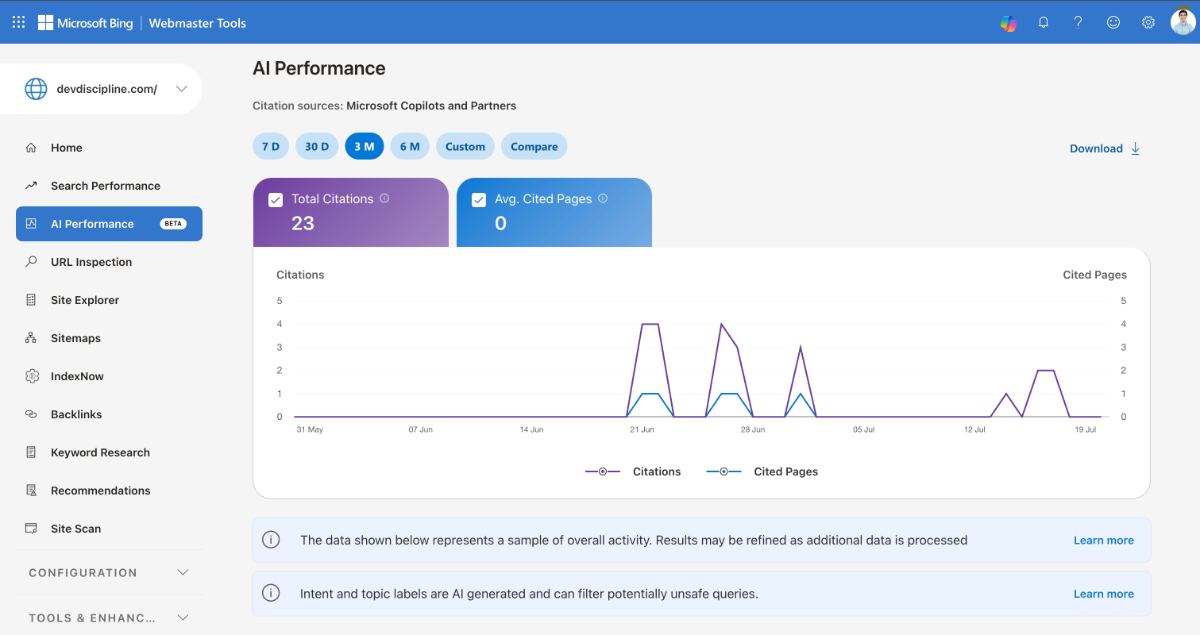Click the Avg. Cited Pages info icon
This screenshot has height=635, width=1200.
(x=602, y=198)
